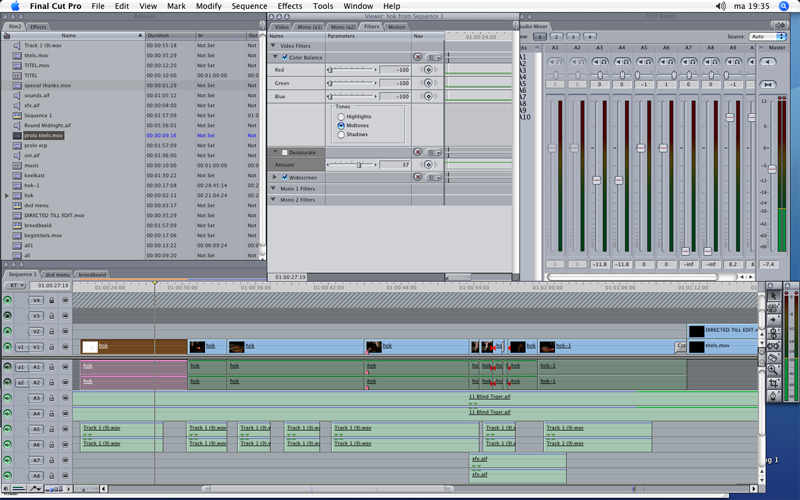Image resolution: width=800 pixels, height=500 pixels.
Task: Select the Track Select arrow tool
Action: click(773, 320)
